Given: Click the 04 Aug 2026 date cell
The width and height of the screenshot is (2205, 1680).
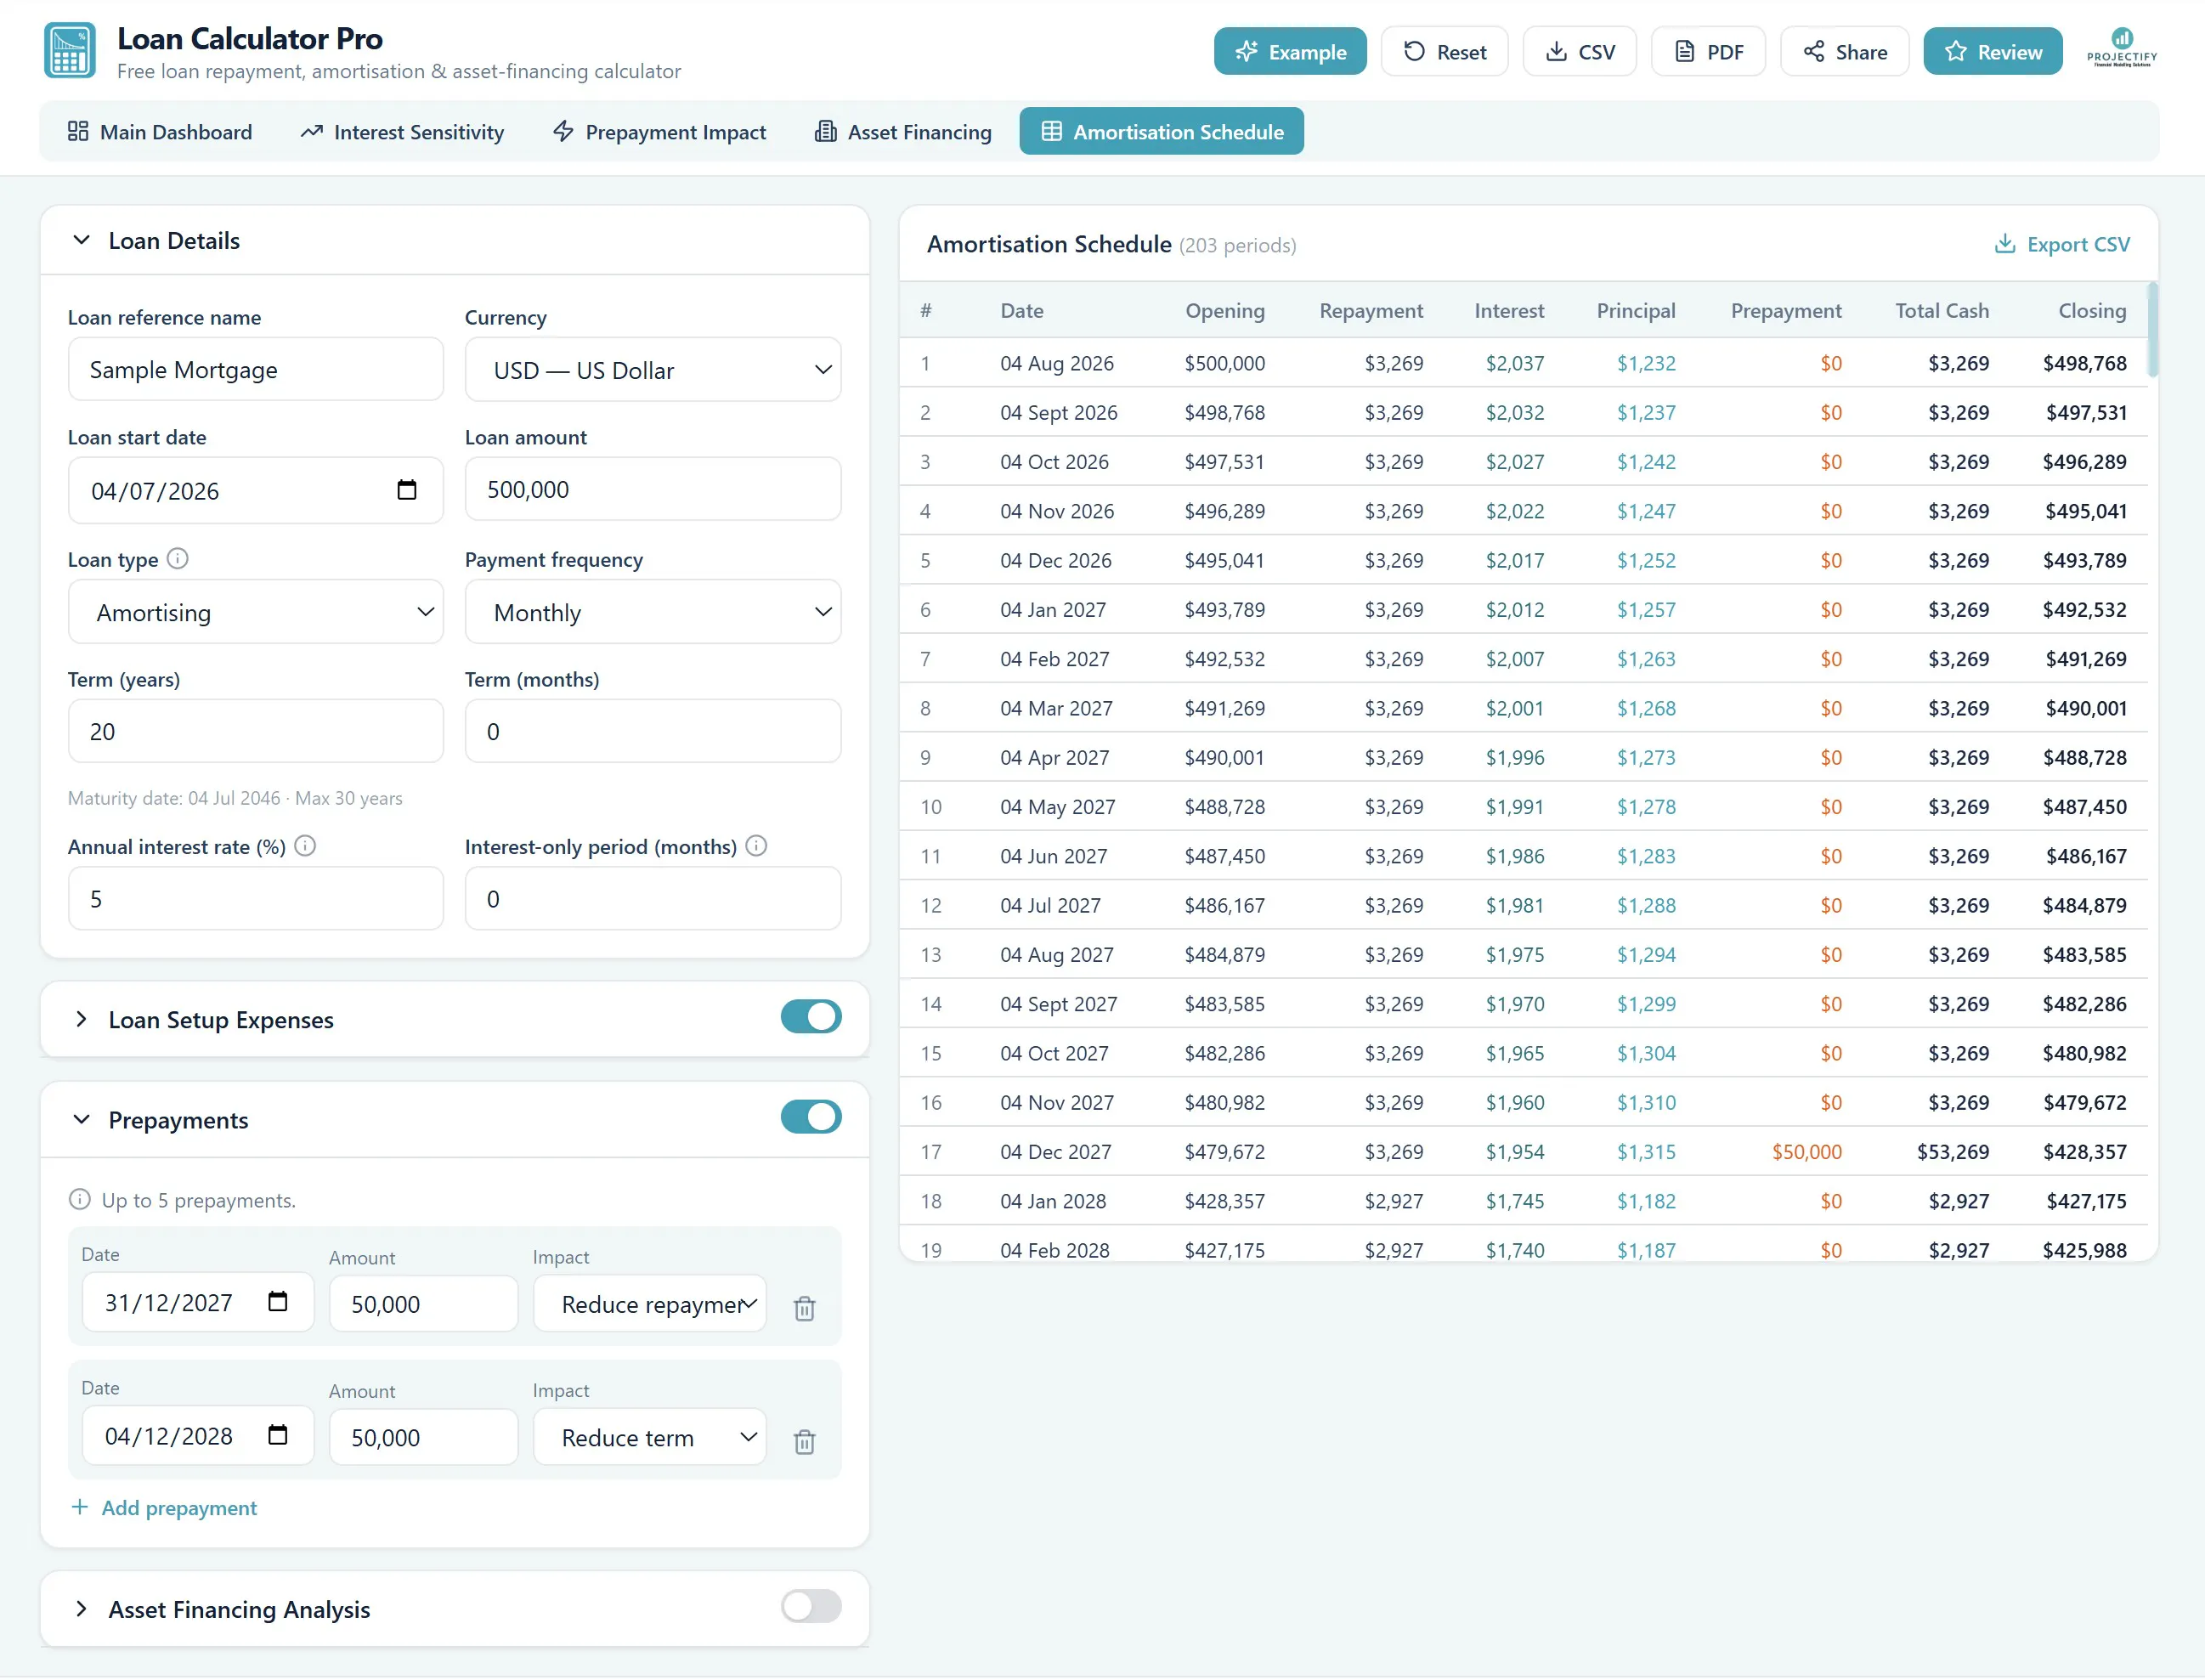Looking at the screenshot, I should (x=1057, y=364).
